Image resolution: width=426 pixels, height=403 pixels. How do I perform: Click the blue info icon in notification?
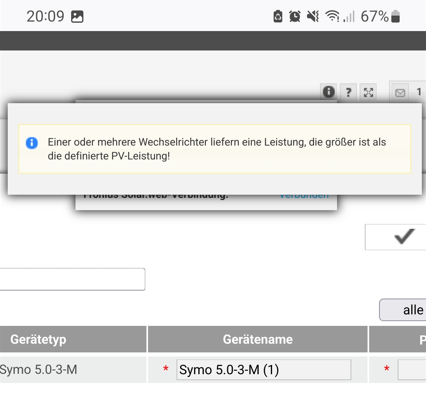pos(32,143)
